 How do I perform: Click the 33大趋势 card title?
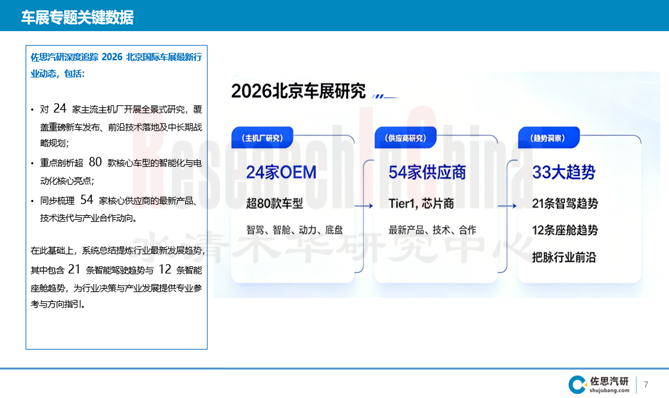point(564,172)
